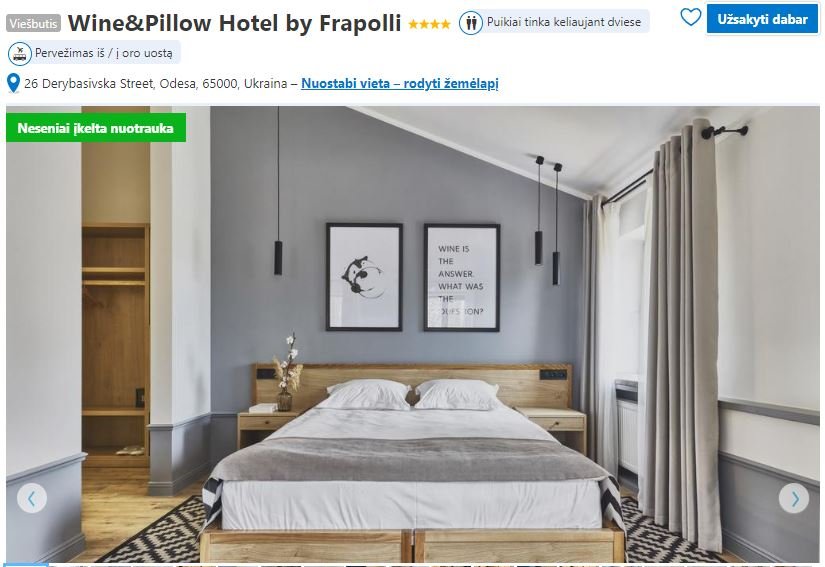Click the Užsakyti dabar button
The height and width of the screenshot is (567, 825).
tap(762, 19)
